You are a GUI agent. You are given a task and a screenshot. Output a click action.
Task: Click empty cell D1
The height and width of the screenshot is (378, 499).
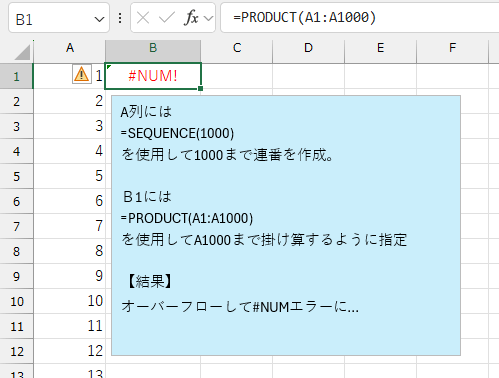[308, 76]
